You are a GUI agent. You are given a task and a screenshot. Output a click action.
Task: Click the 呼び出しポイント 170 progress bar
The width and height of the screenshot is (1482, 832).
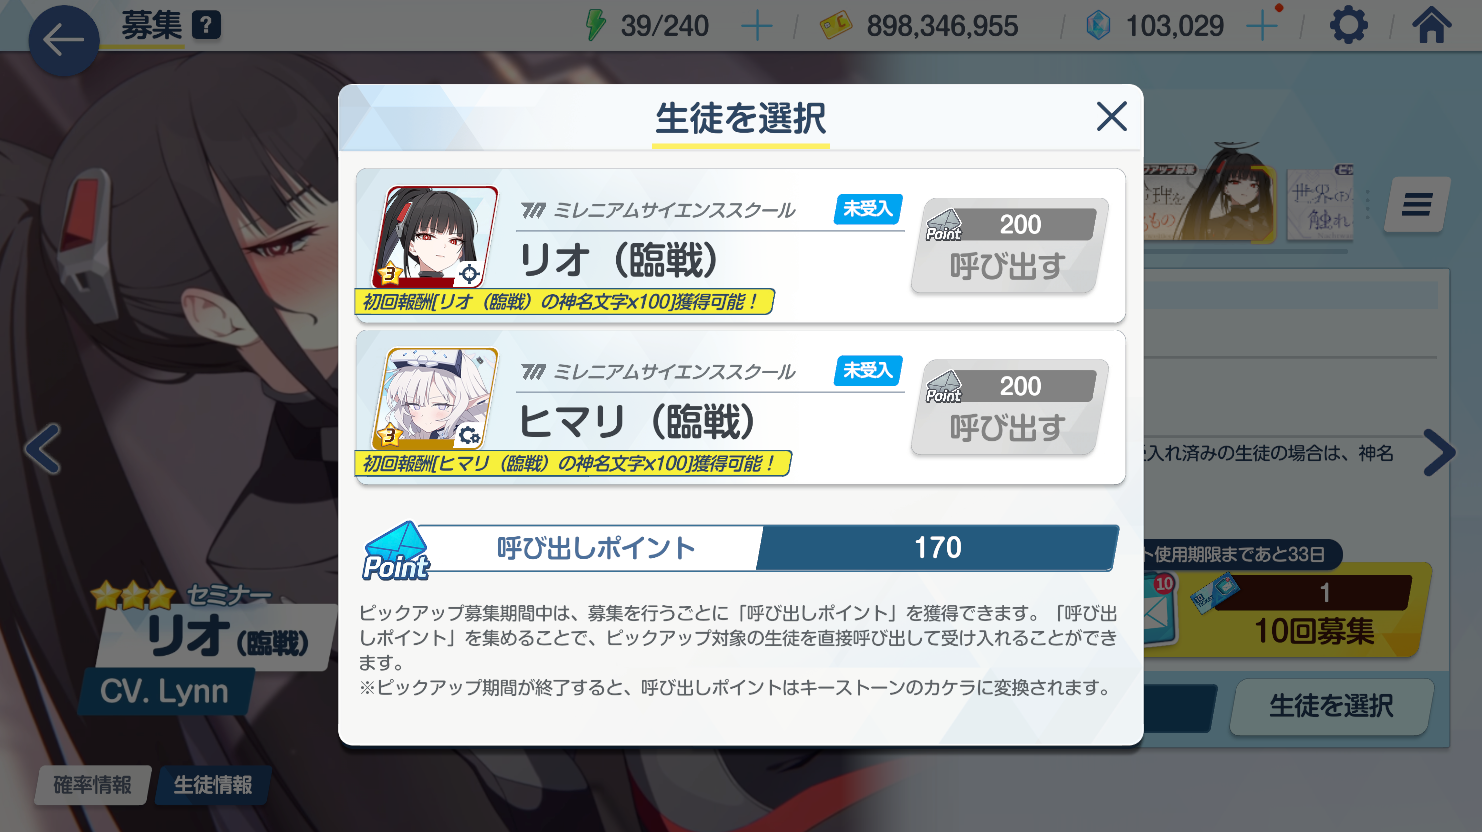tap(740, 548)
